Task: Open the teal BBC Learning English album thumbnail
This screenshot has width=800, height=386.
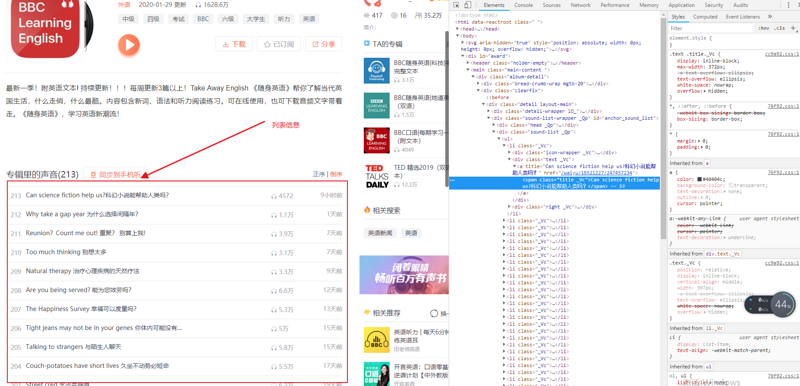Action: (377, 106)
